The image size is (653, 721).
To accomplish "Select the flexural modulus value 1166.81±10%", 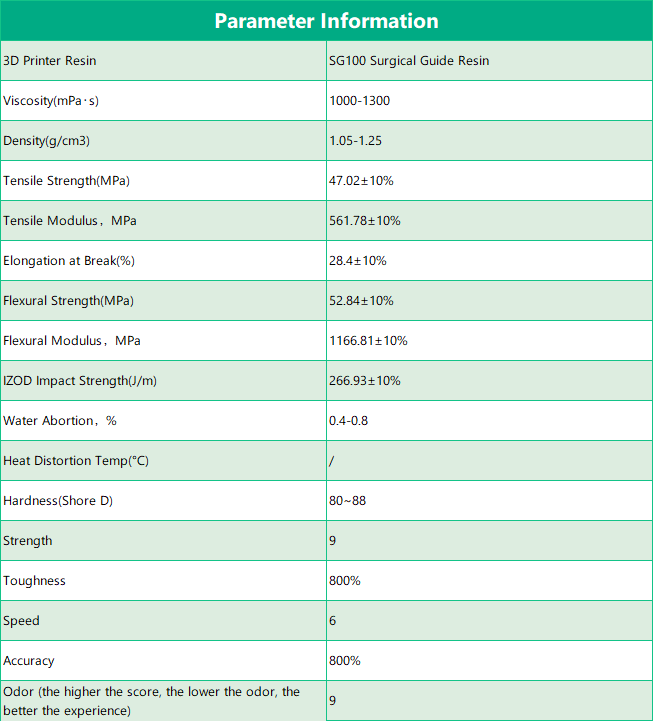I will click(x=368, y=341).
